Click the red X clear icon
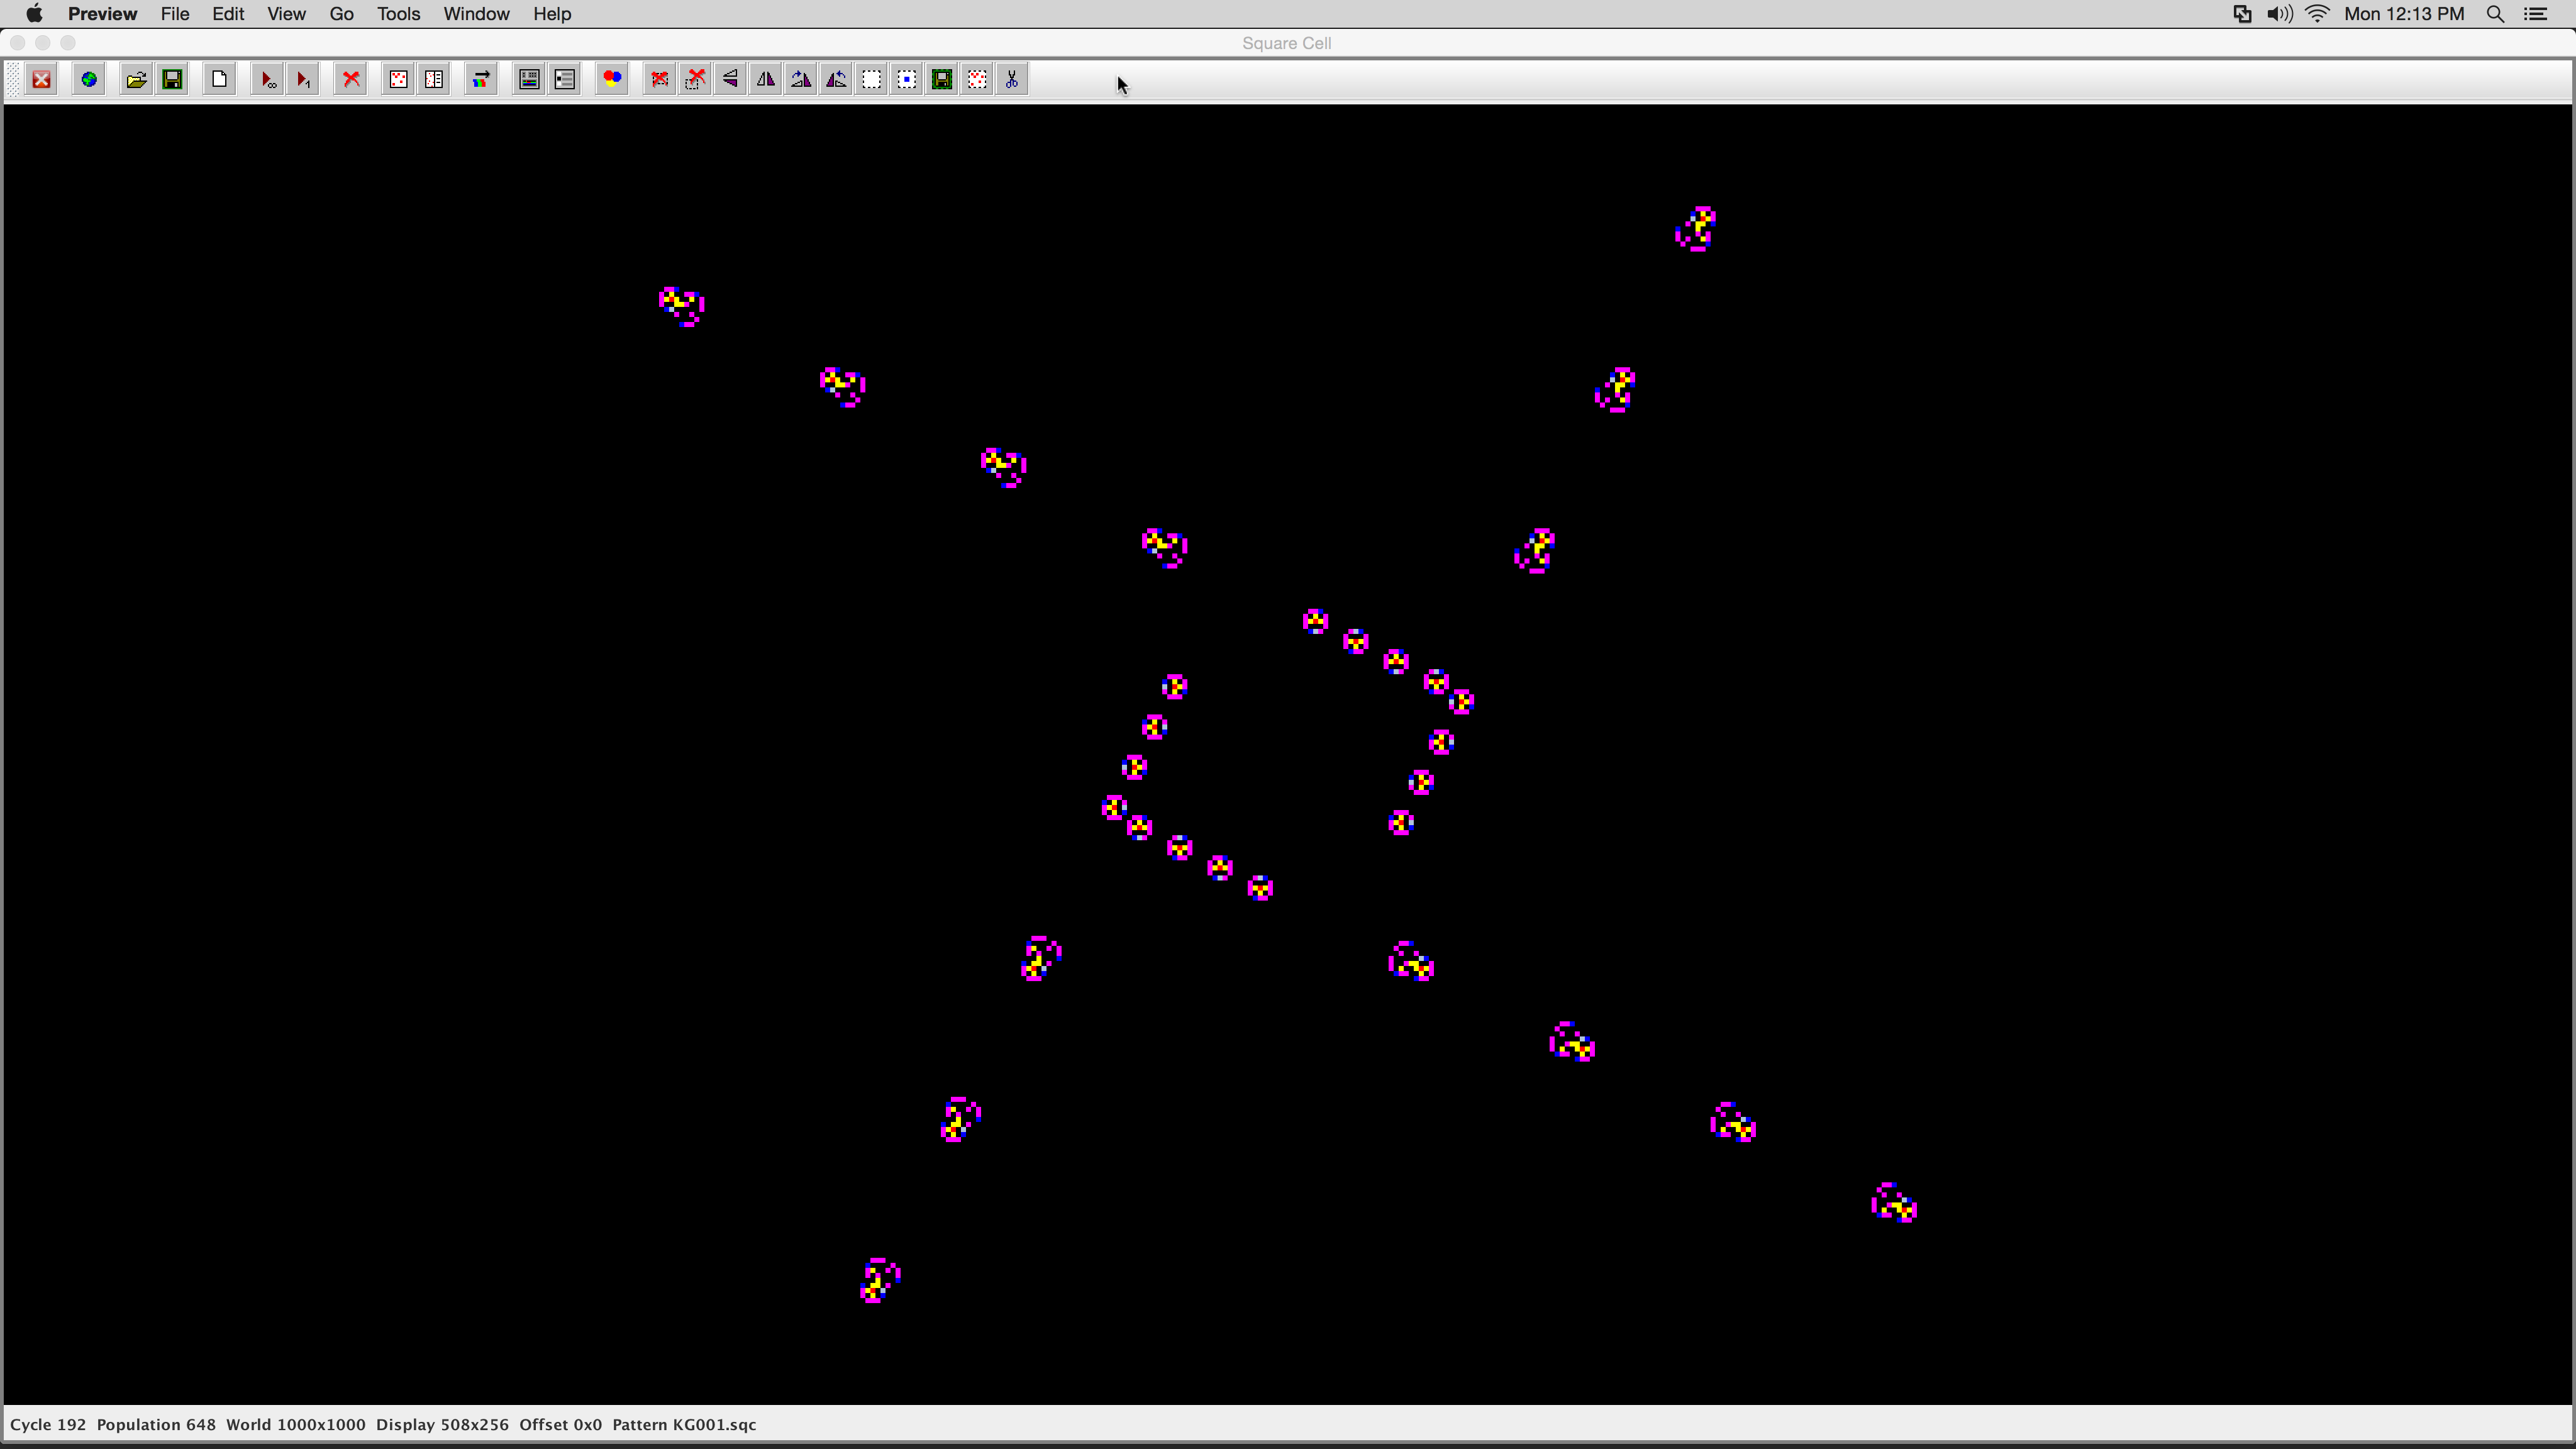2576x1449 pixels. (x=351, y=79)
